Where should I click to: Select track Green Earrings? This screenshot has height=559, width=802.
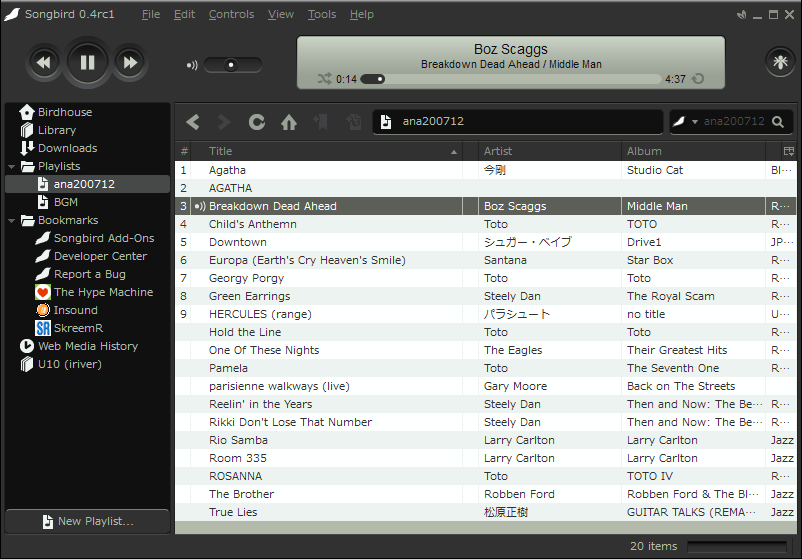[x=485, y=296]
